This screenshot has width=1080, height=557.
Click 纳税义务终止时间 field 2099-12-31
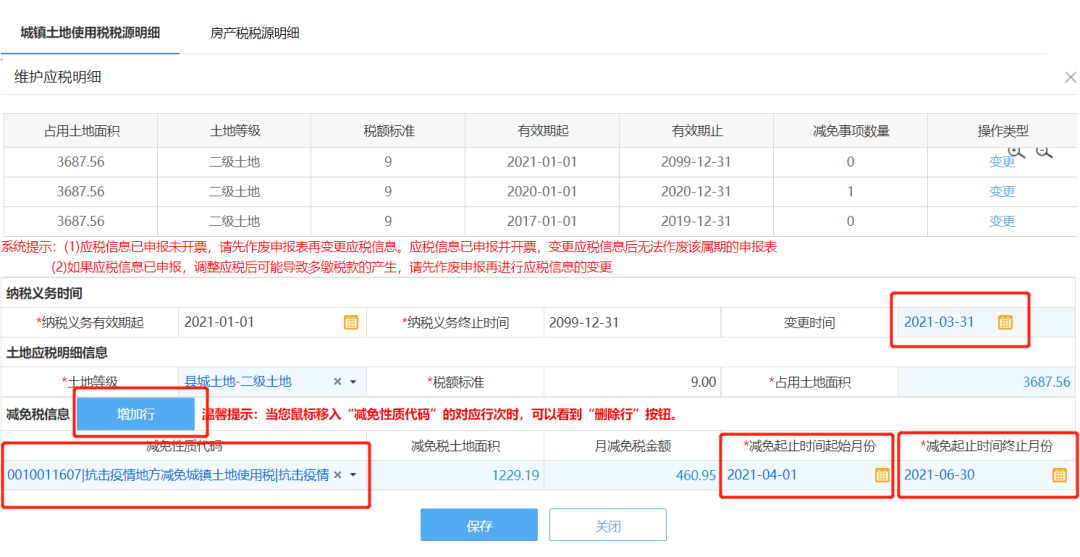coord(632,322)
